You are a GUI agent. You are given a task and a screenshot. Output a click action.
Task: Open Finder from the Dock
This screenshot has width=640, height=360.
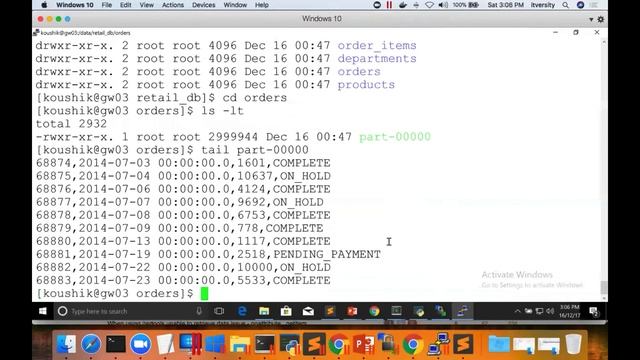pyautogui.click(x=66, y=344)
